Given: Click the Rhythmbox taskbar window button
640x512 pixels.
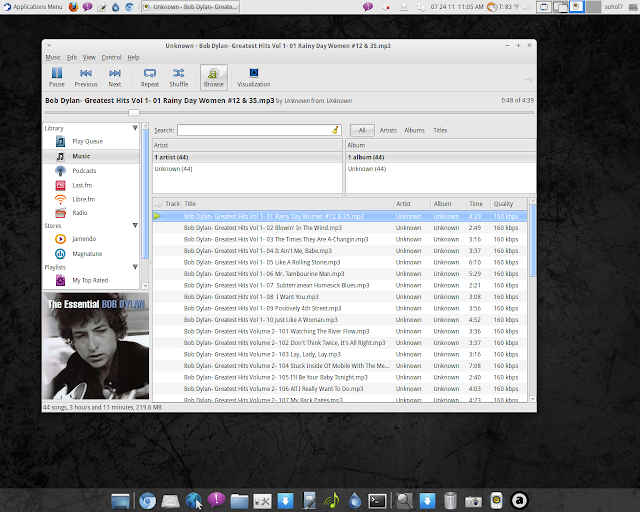Looking at the screenshot, I should point(190,7).
